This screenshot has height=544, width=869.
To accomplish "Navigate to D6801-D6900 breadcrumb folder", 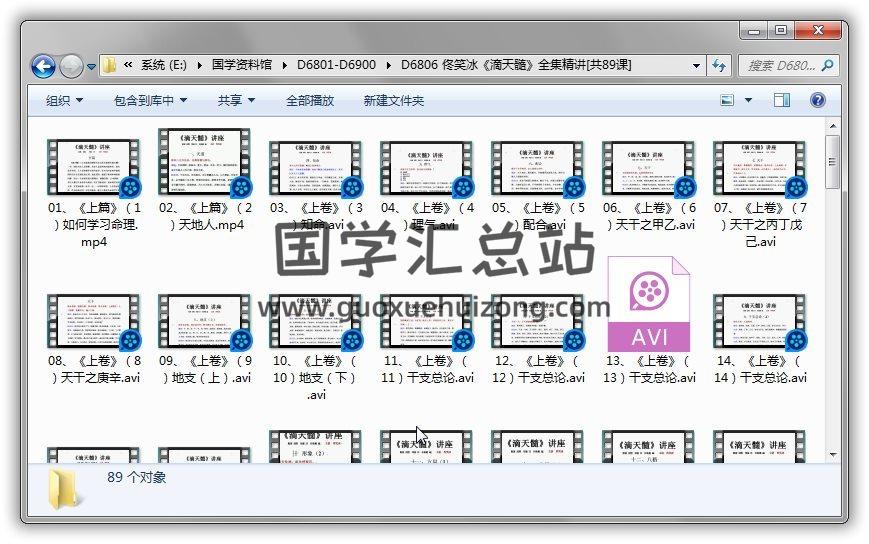I will point(336,66).
